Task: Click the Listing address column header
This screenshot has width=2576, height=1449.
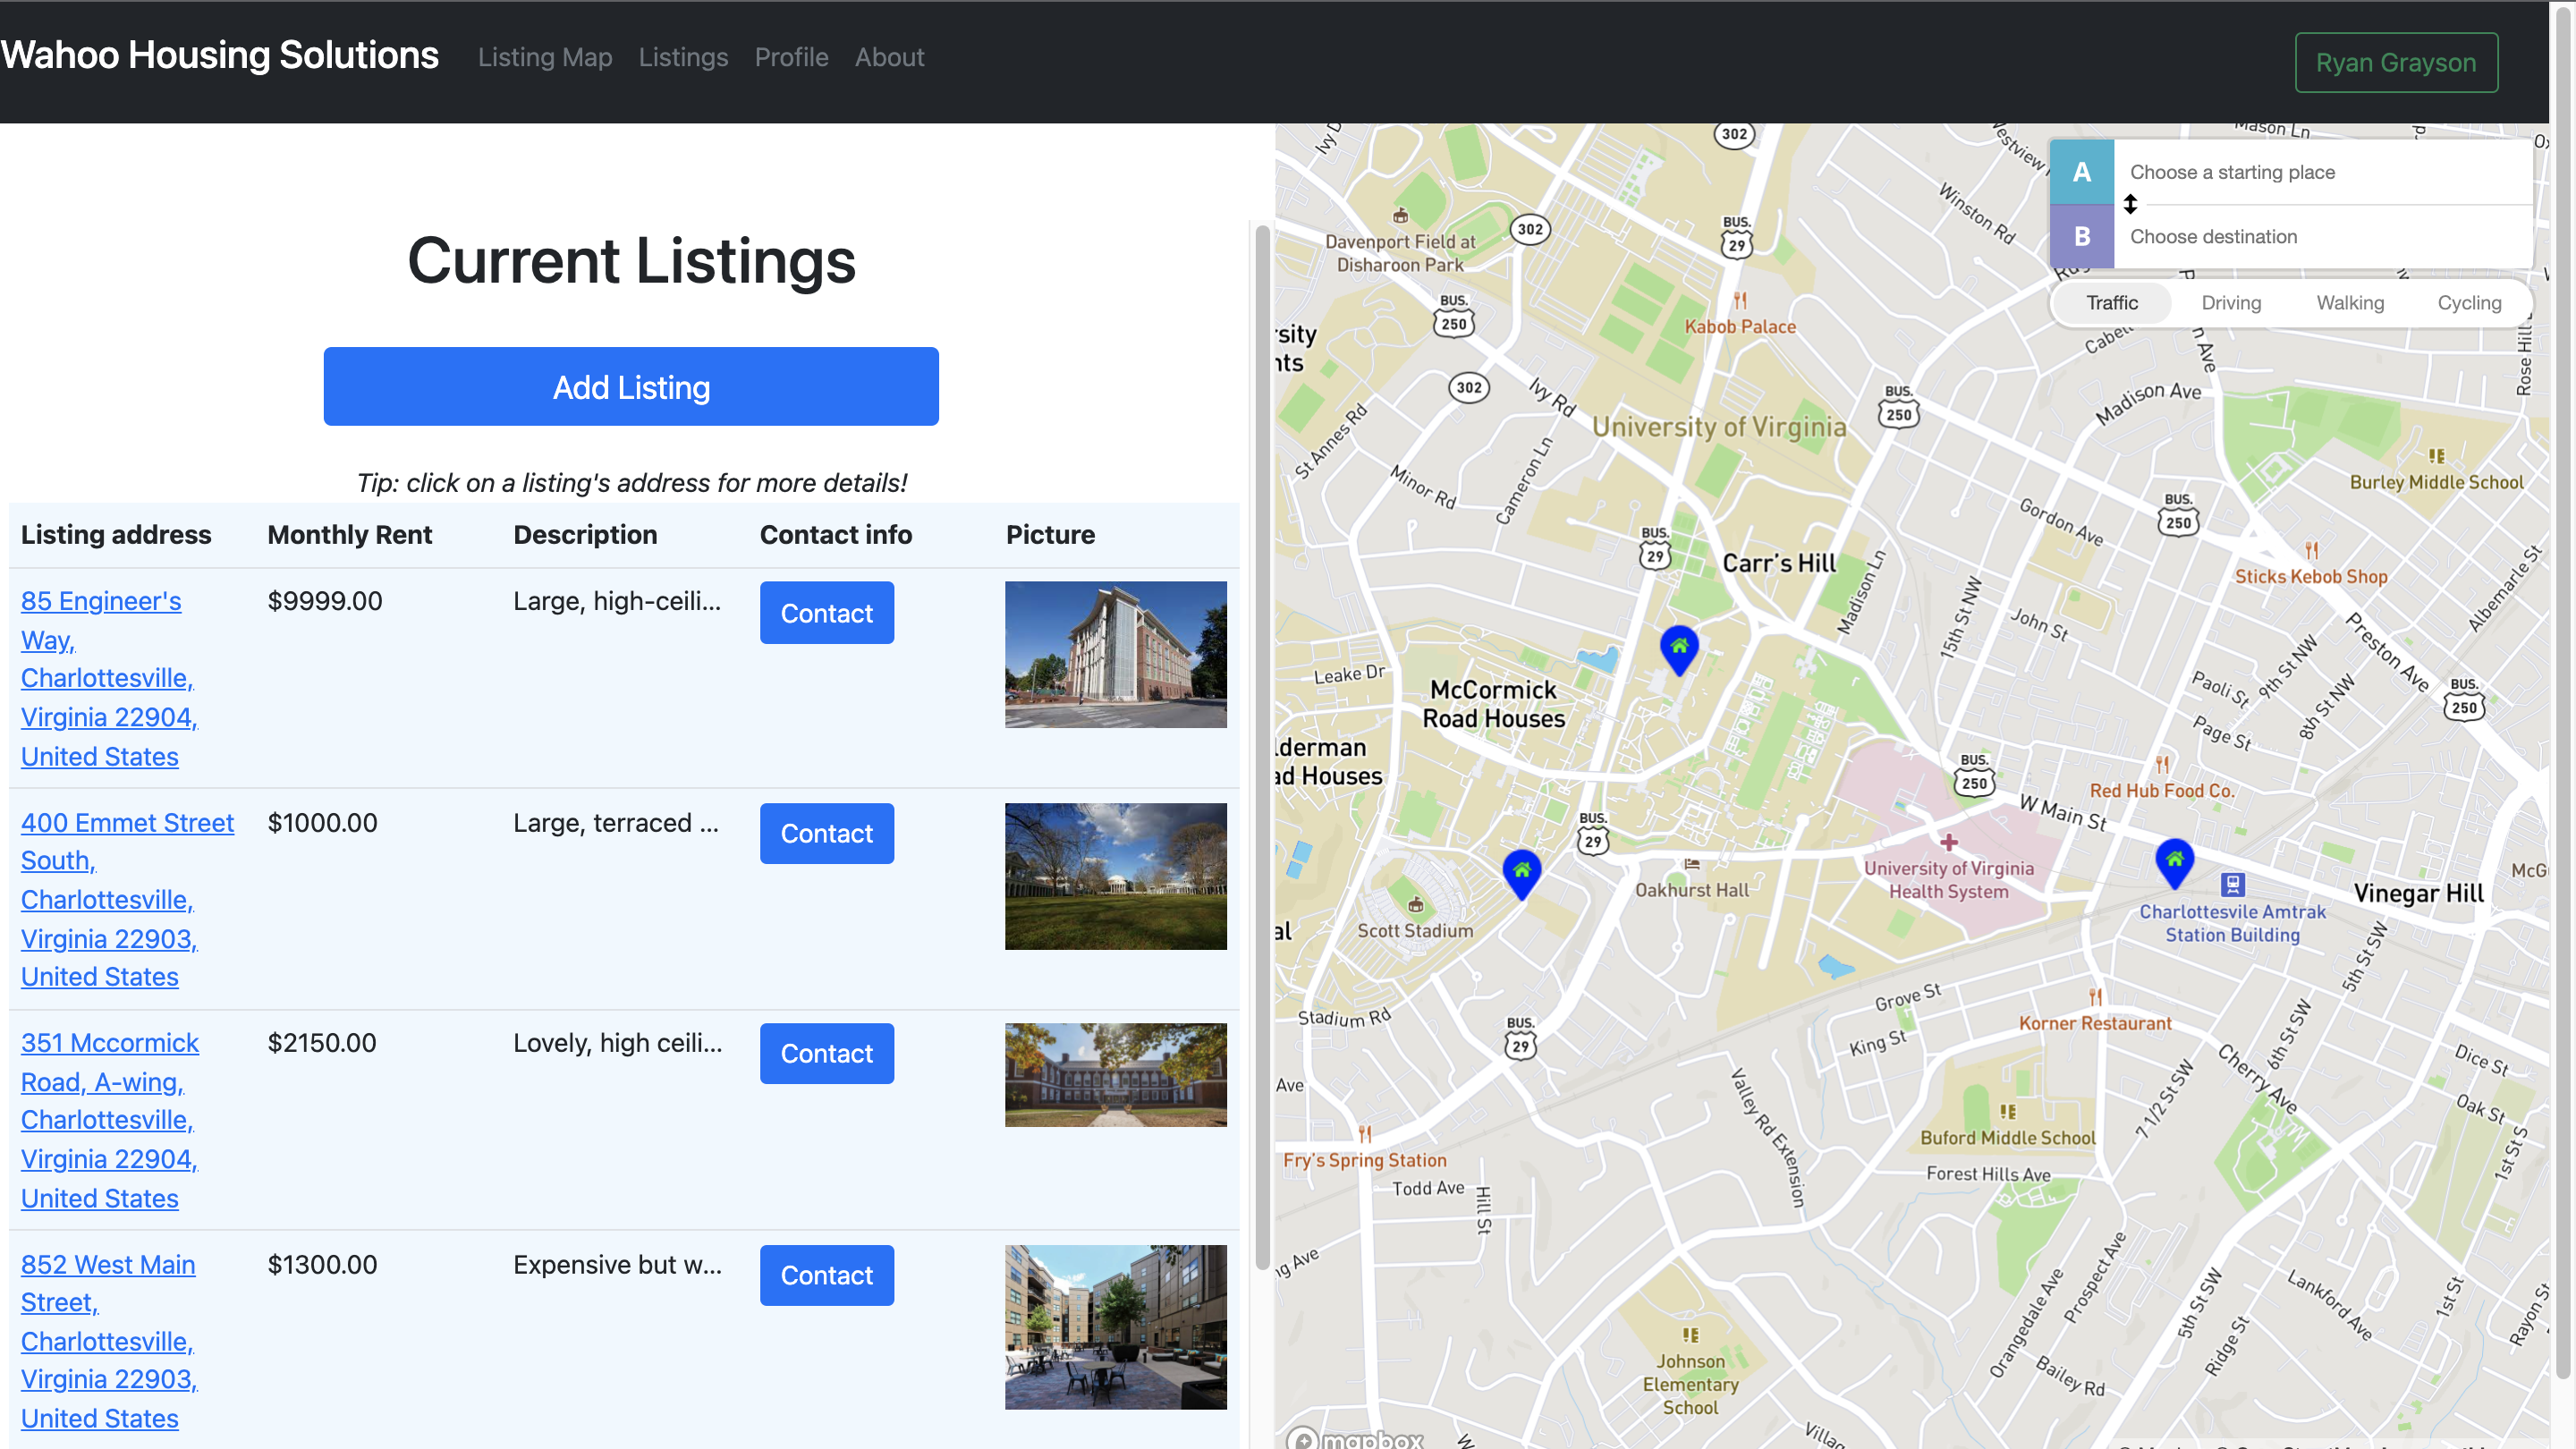Action: pyautogui.click(x=116, y=535)
